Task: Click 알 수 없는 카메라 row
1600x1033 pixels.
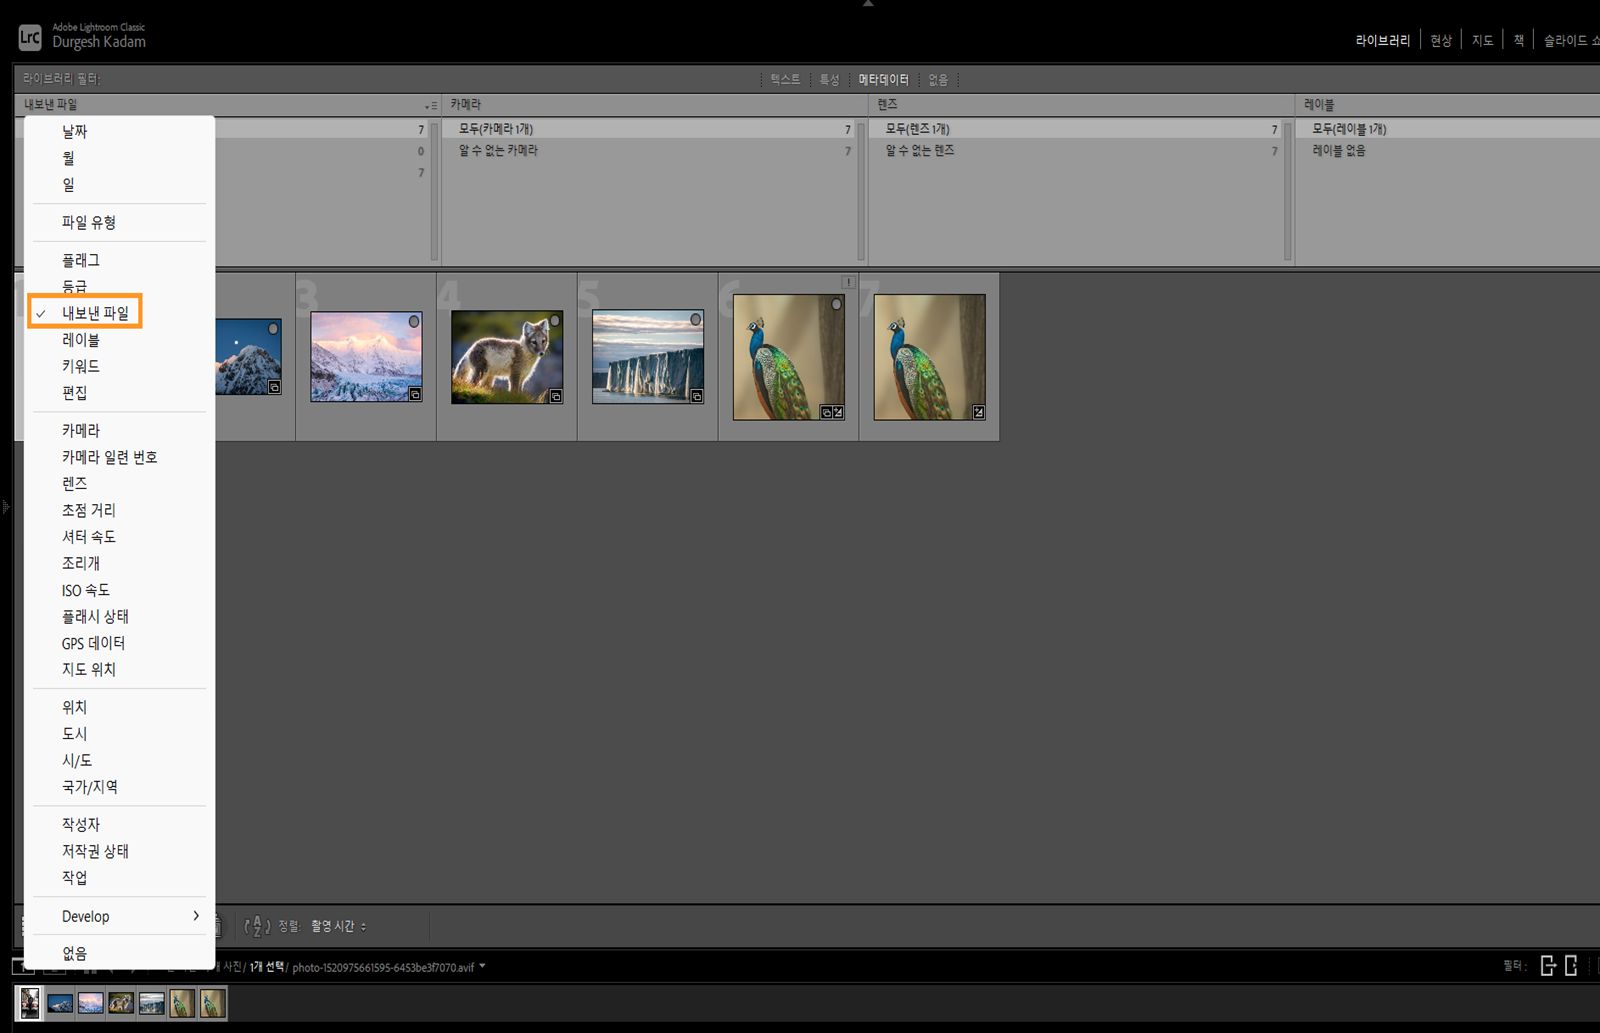Action: click(x=650, y=151)
